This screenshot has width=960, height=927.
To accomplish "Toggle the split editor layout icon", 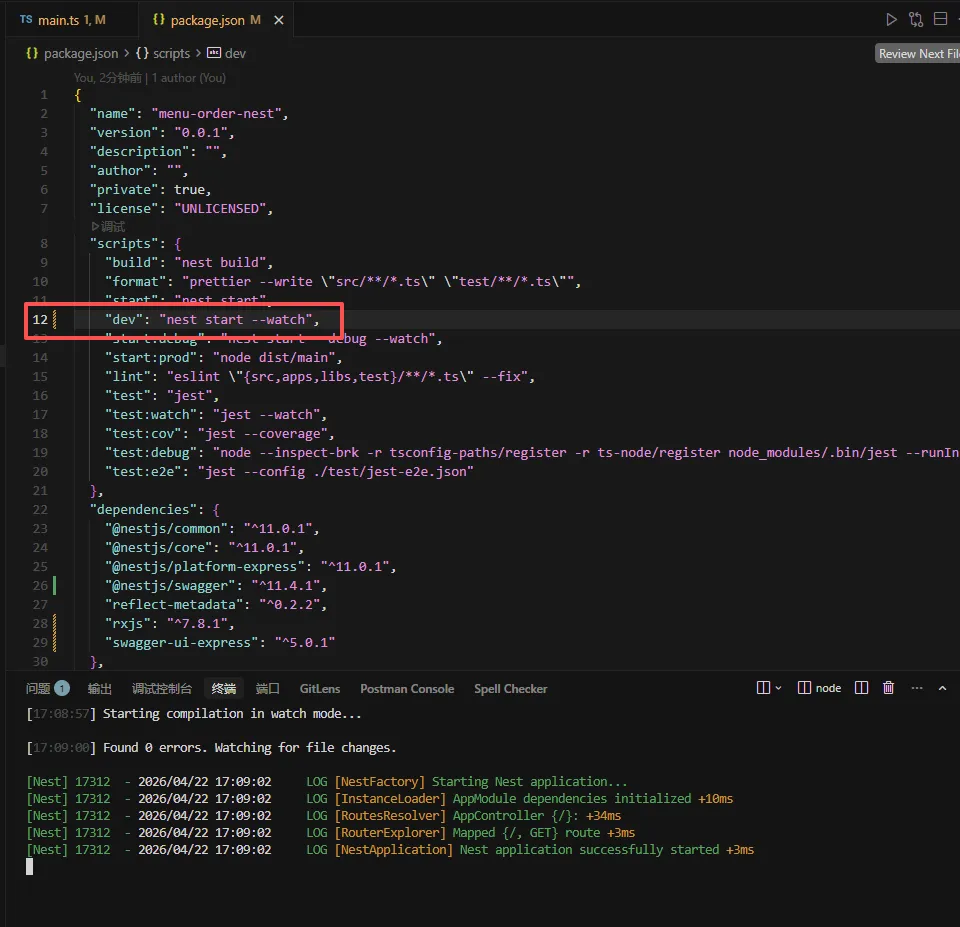I will click(940, 20).
